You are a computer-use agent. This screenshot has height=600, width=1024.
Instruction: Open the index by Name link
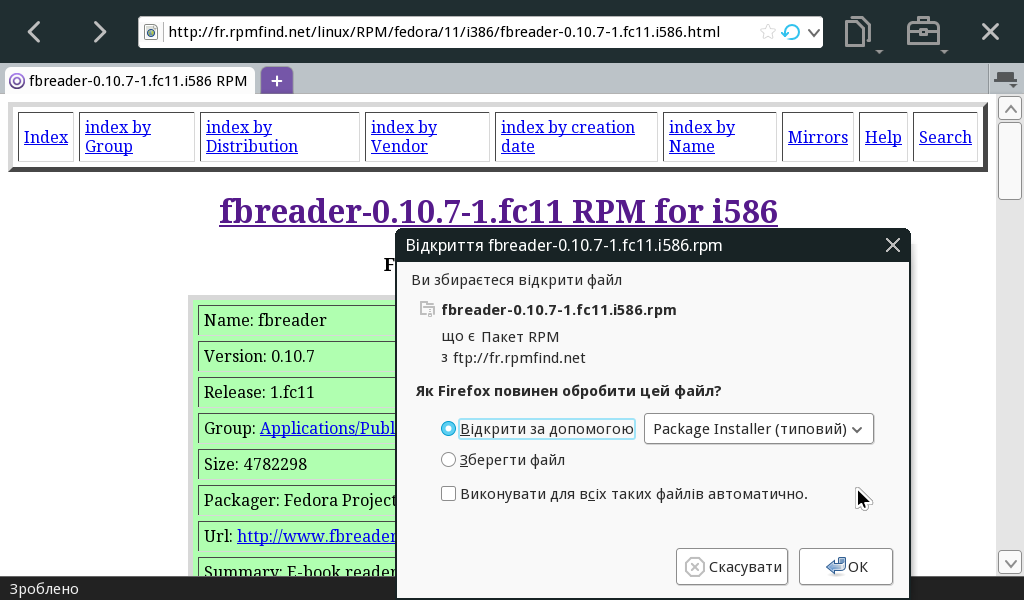pos(702,136)
